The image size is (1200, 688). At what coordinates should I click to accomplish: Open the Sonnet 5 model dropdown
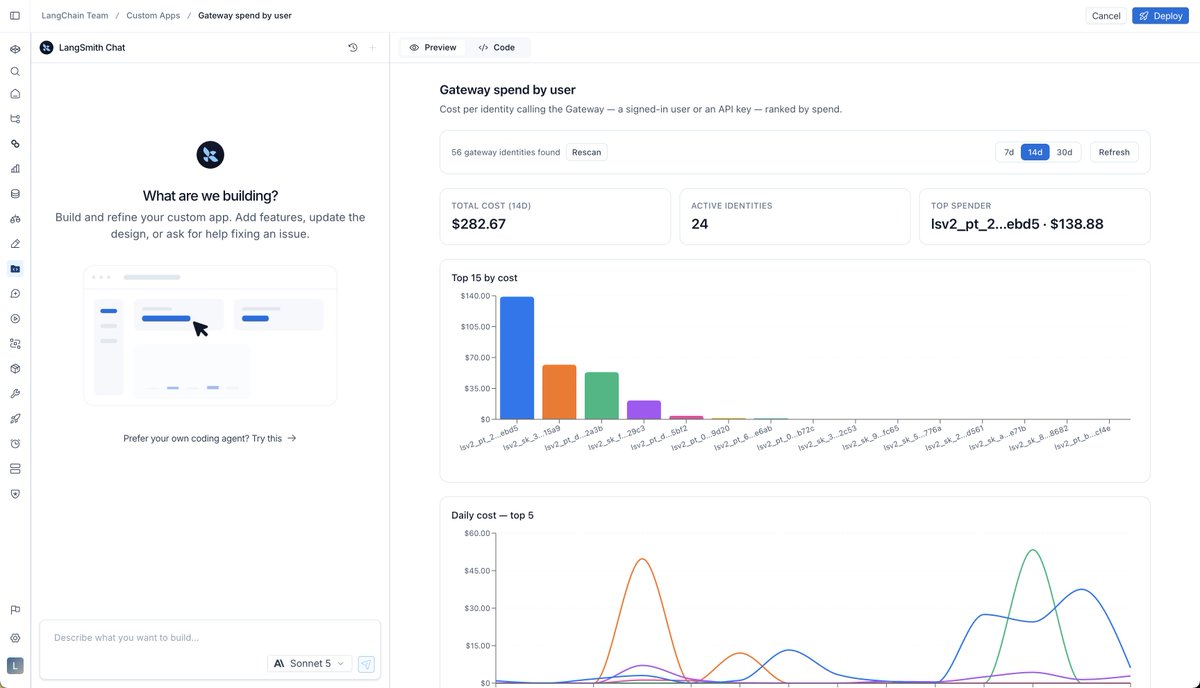tap(310, 663)
